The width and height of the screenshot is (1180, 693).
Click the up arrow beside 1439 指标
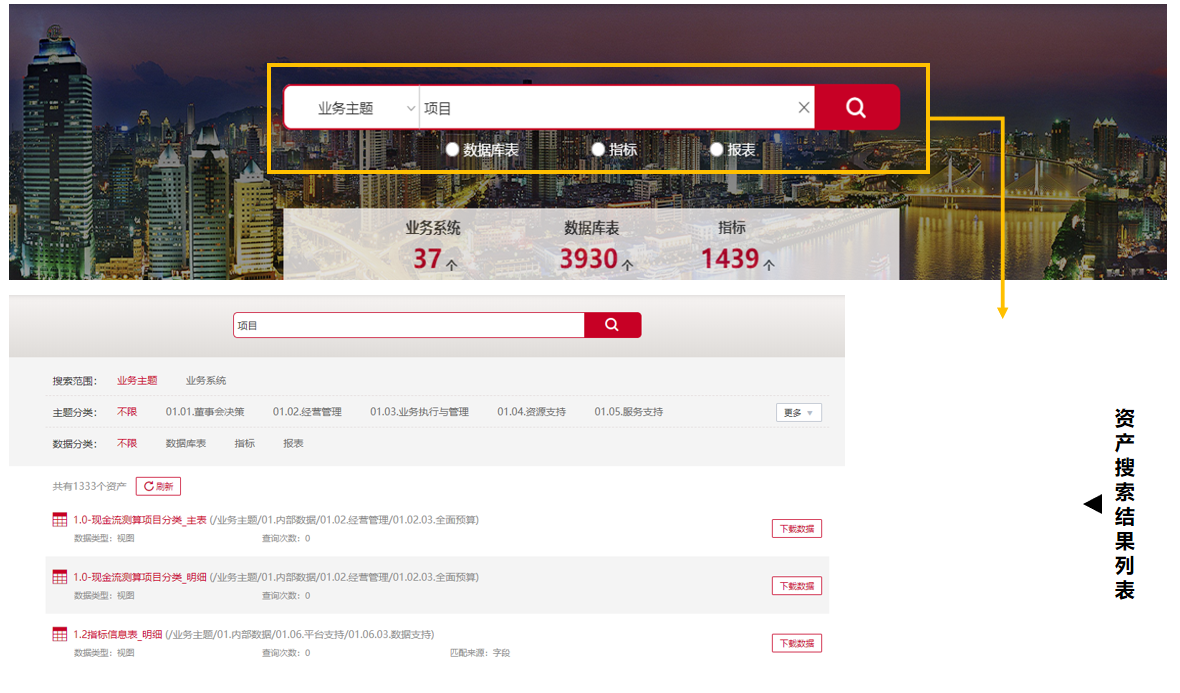click(x=768, y=265)
